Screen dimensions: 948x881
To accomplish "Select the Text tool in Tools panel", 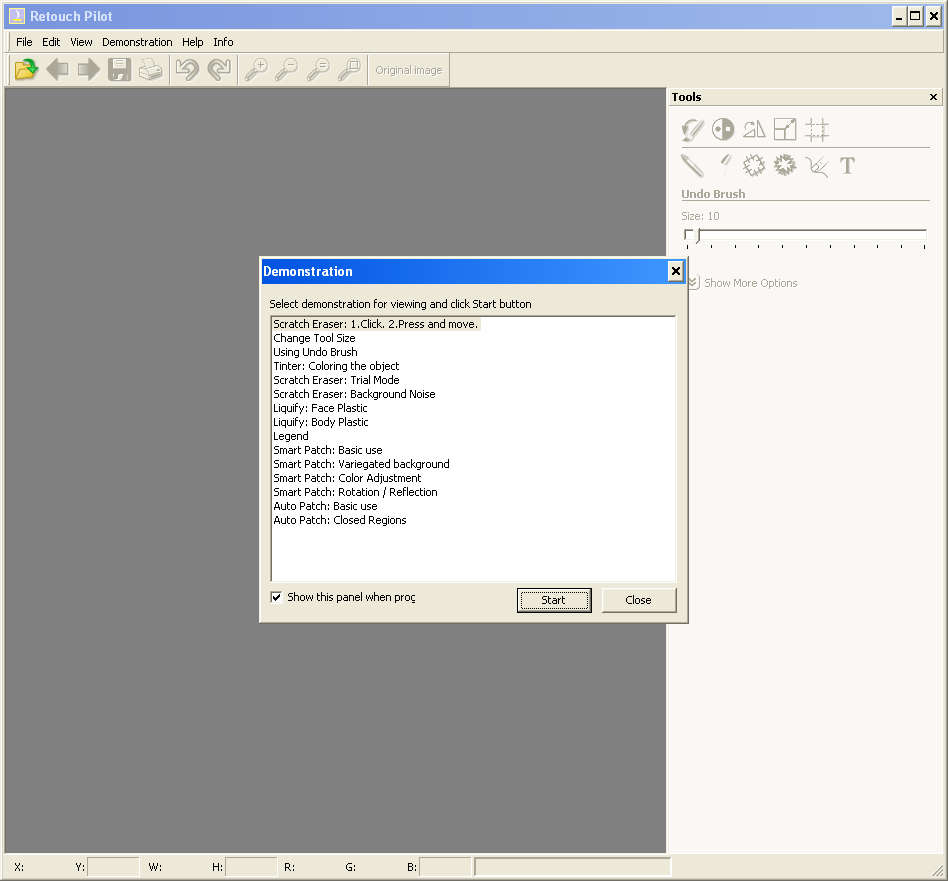I will click(847, 166).
